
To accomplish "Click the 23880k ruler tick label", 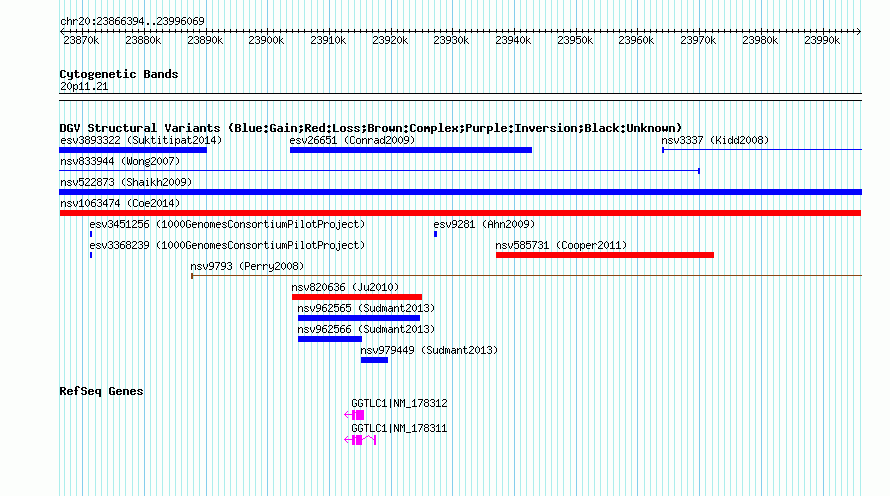I will click(143, 40).
